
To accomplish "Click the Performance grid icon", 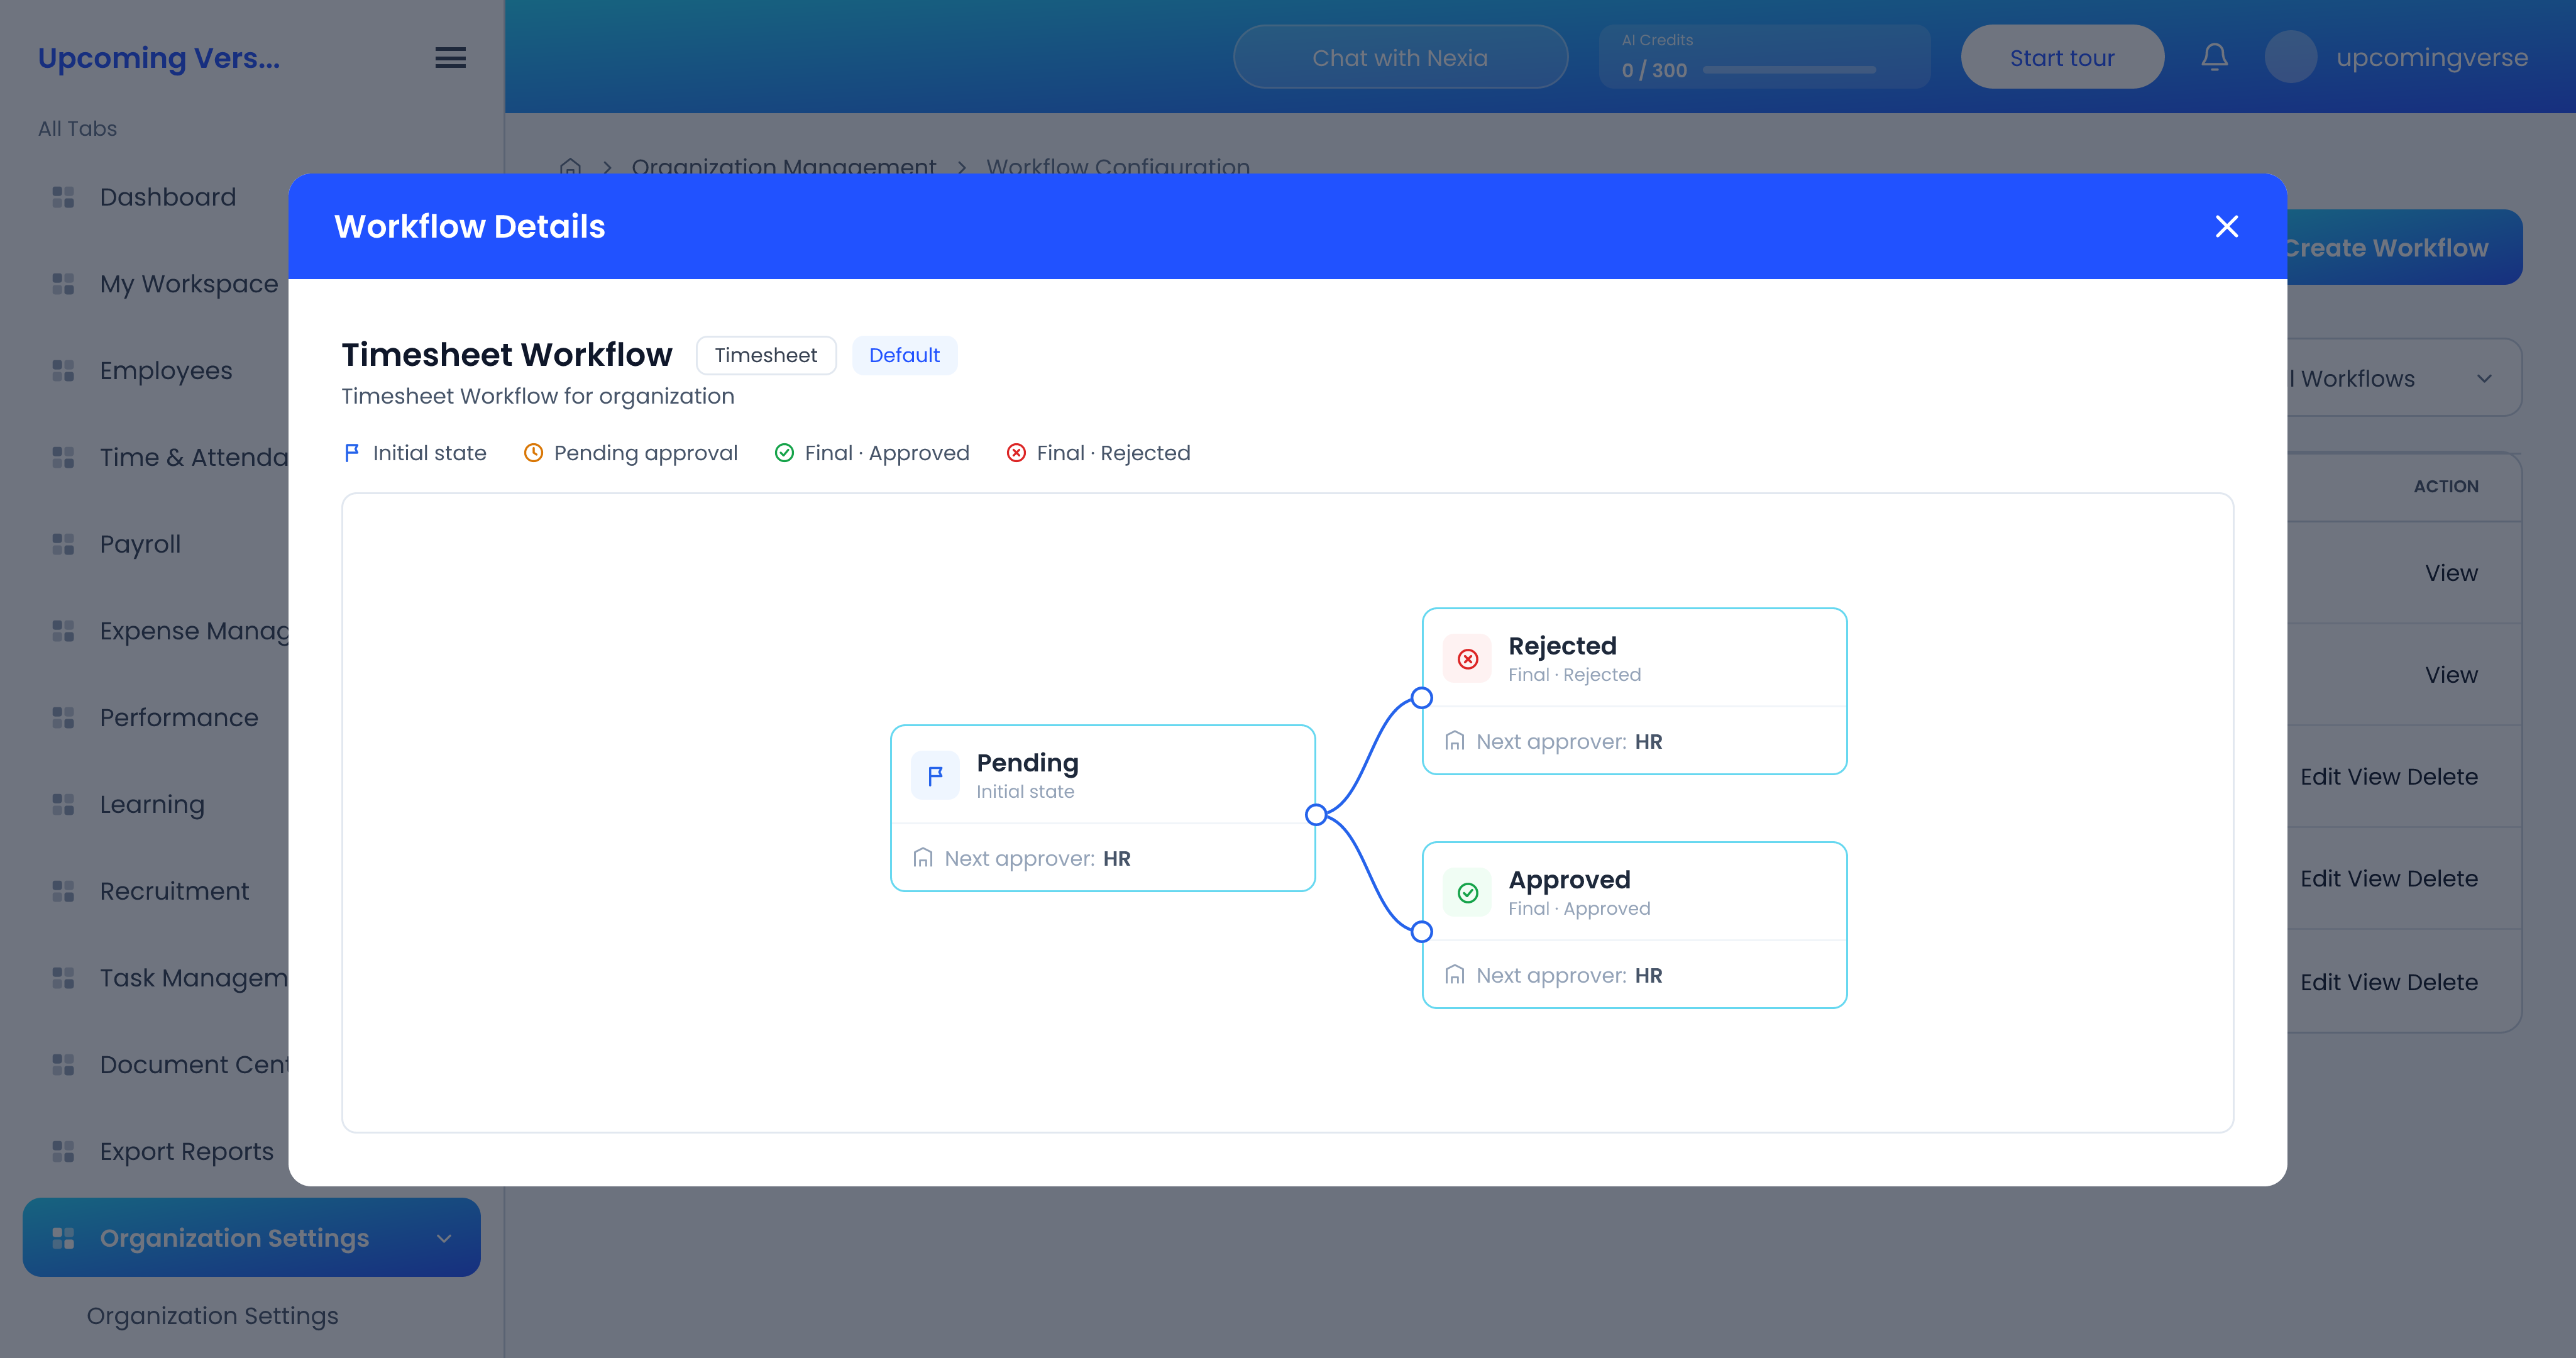I will coord(63,718).
